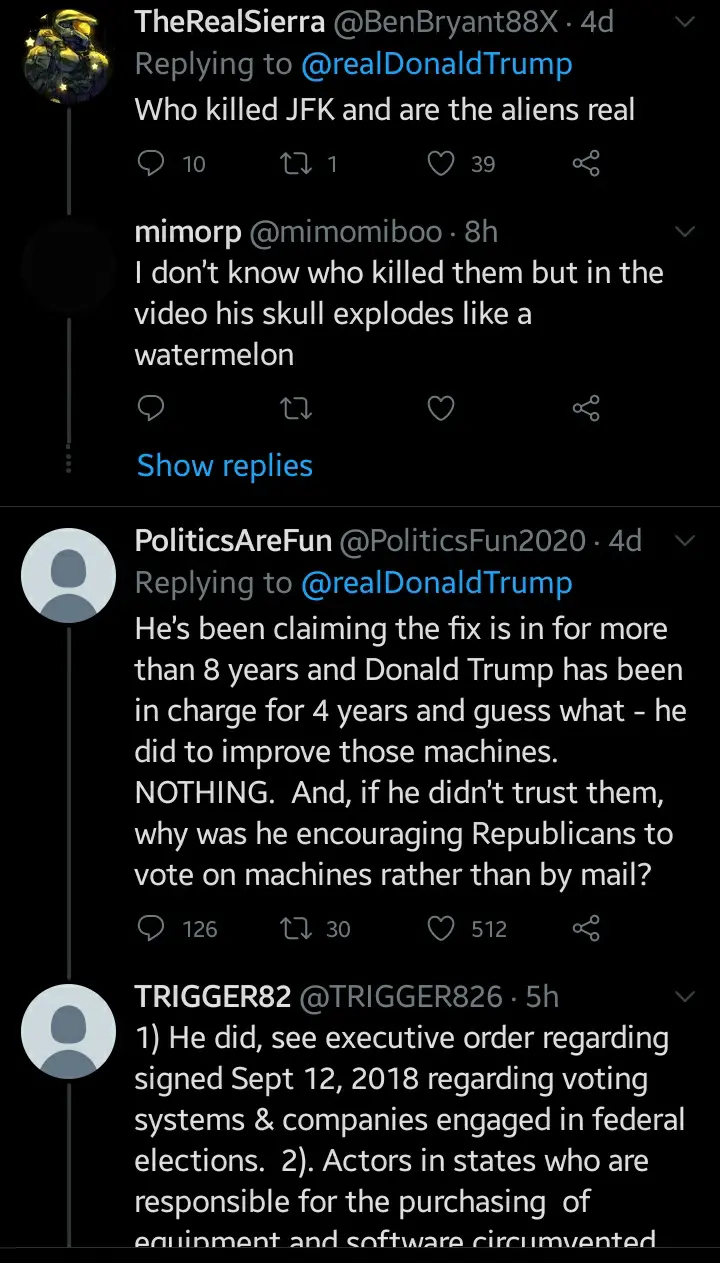Open TheRealSierra's avatar image
Image resolution: width=720 pixels, height=1263 pixels.
coord(69,60)
